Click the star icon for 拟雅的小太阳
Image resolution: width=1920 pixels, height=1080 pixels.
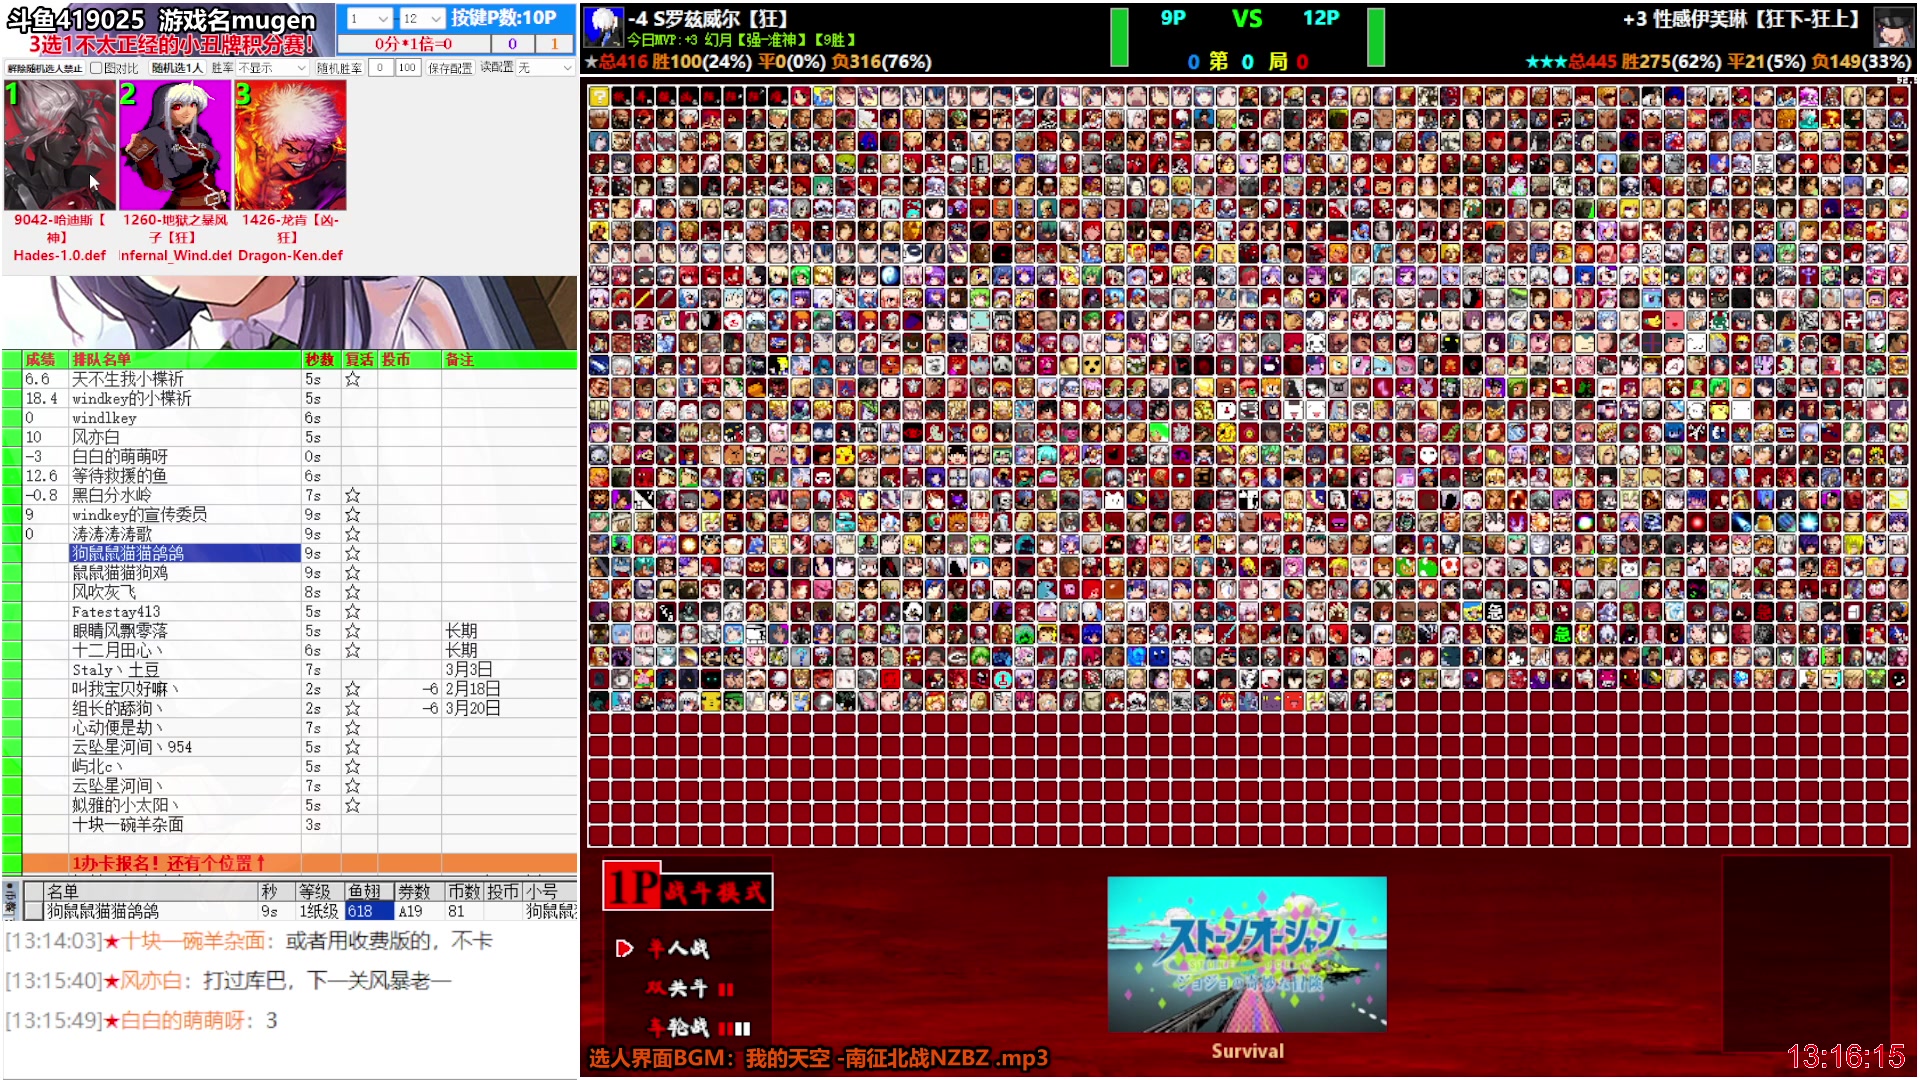coord(352,805)
